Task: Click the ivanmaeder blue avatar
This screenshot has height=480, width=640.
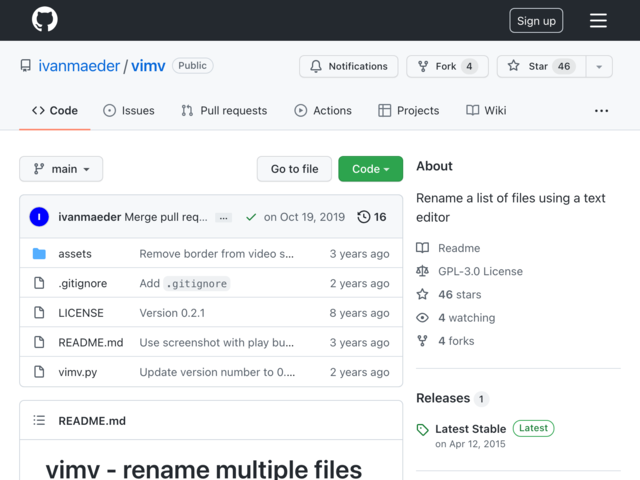Action: click(x=39, y=217)
